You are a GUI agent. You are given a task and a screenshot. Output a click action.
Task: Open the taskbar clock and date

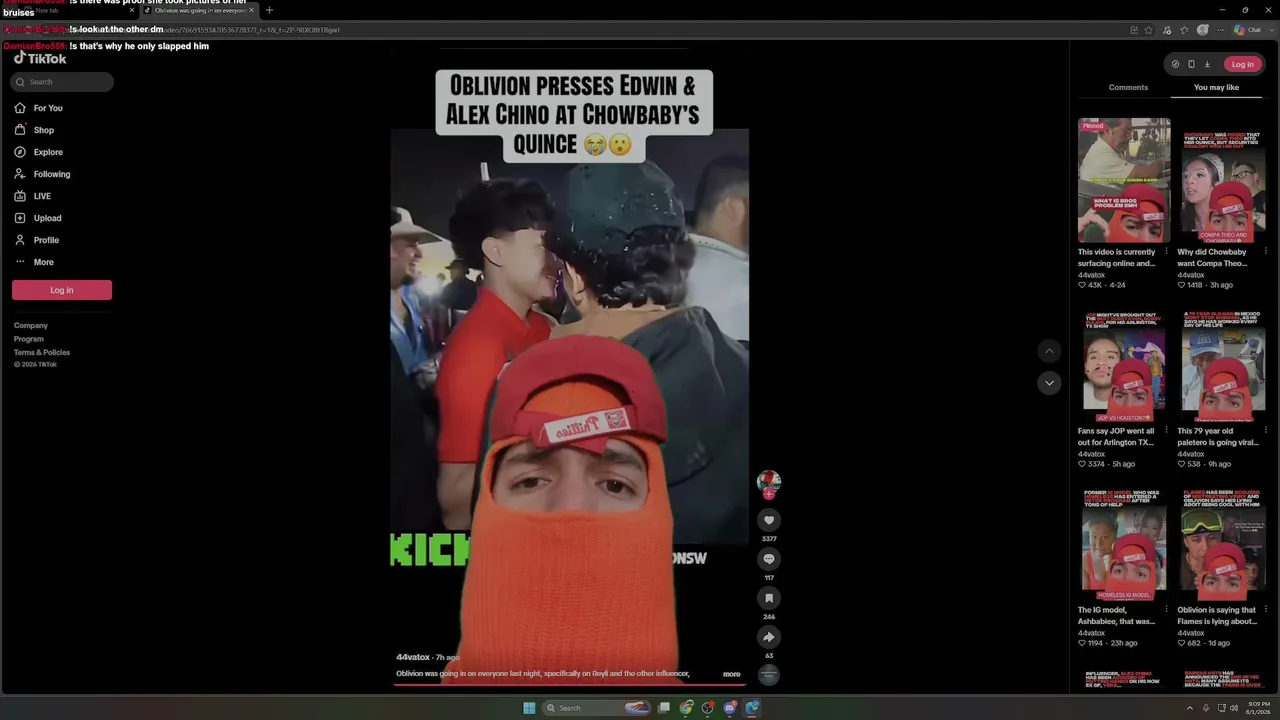click(1259, 708)
